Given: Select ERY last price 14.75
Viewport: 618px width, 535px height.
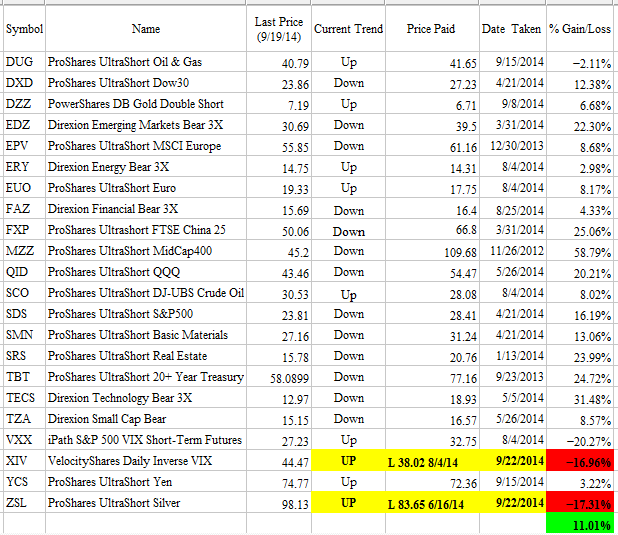Looking at the screenshot, I should point(279,167).
